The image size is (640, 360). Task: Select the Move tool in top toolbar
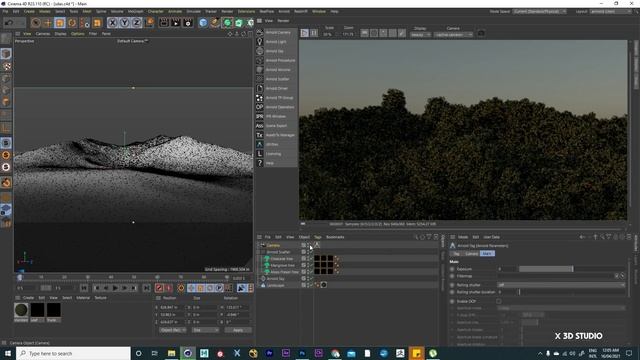pyautogui.click(x=47, y=23)
